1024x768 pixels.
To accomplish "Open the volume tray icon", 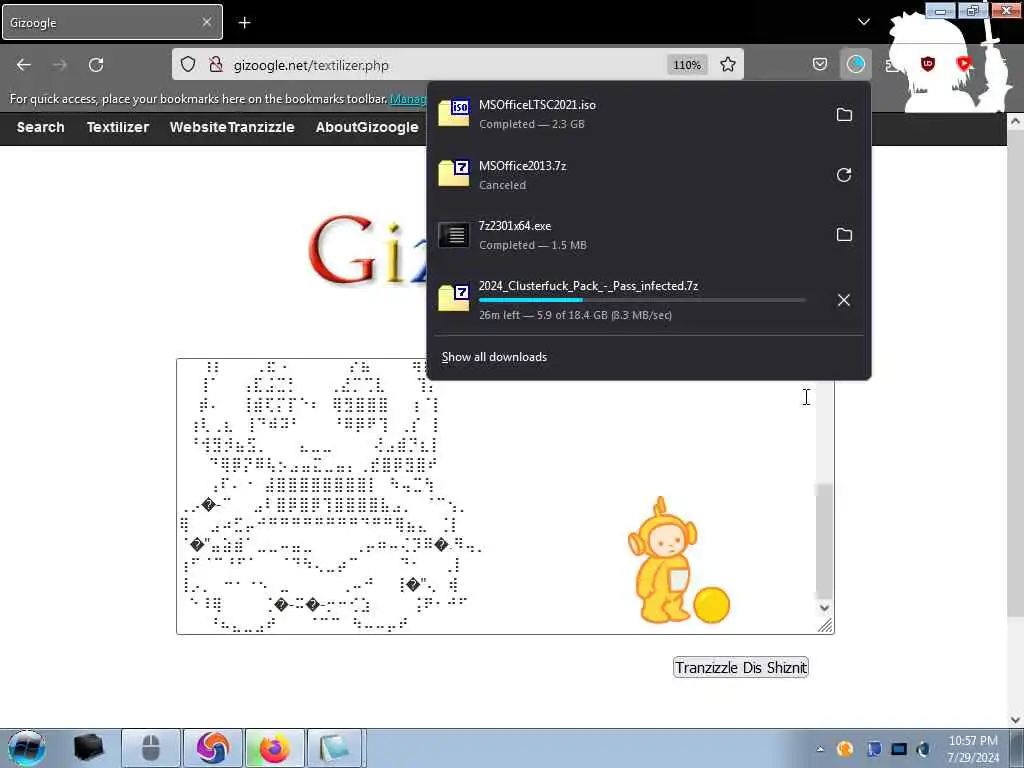I will (924, 749).
